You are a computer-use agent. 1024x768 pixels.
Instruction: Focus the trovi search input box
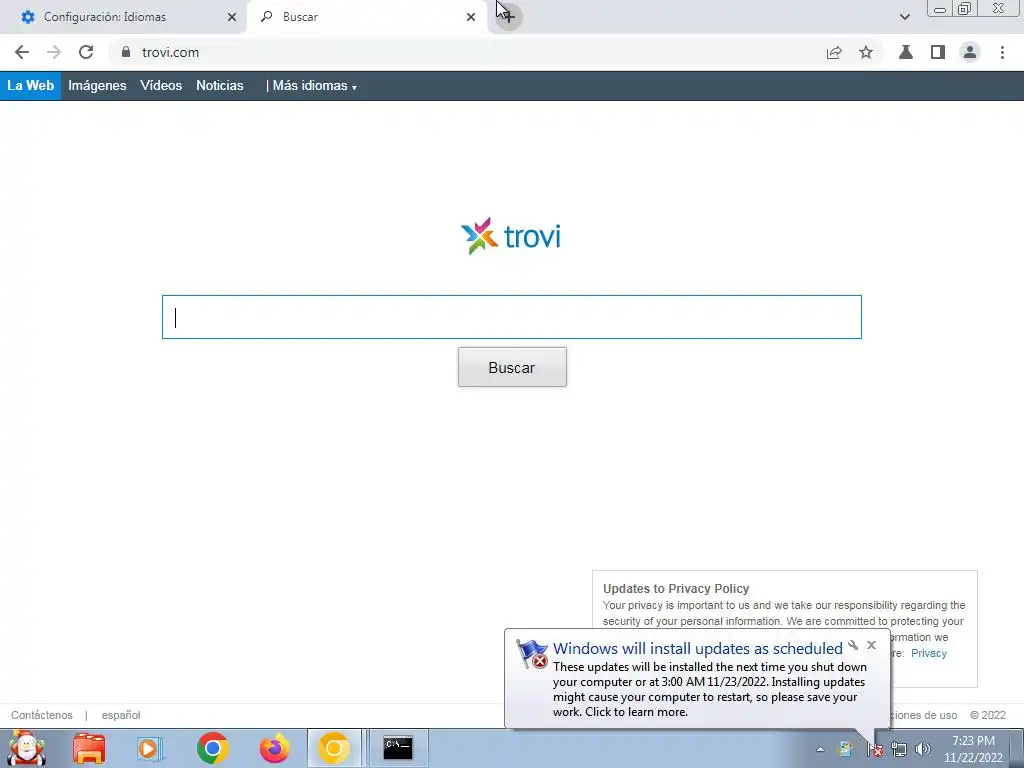[x=512, y=317]
